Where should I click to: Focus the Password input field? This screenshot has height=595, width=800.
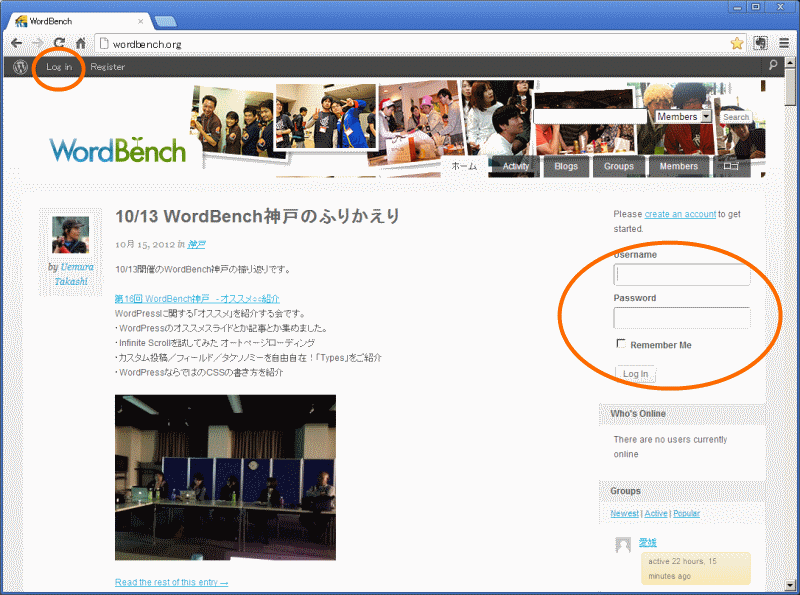pos(682,318)
